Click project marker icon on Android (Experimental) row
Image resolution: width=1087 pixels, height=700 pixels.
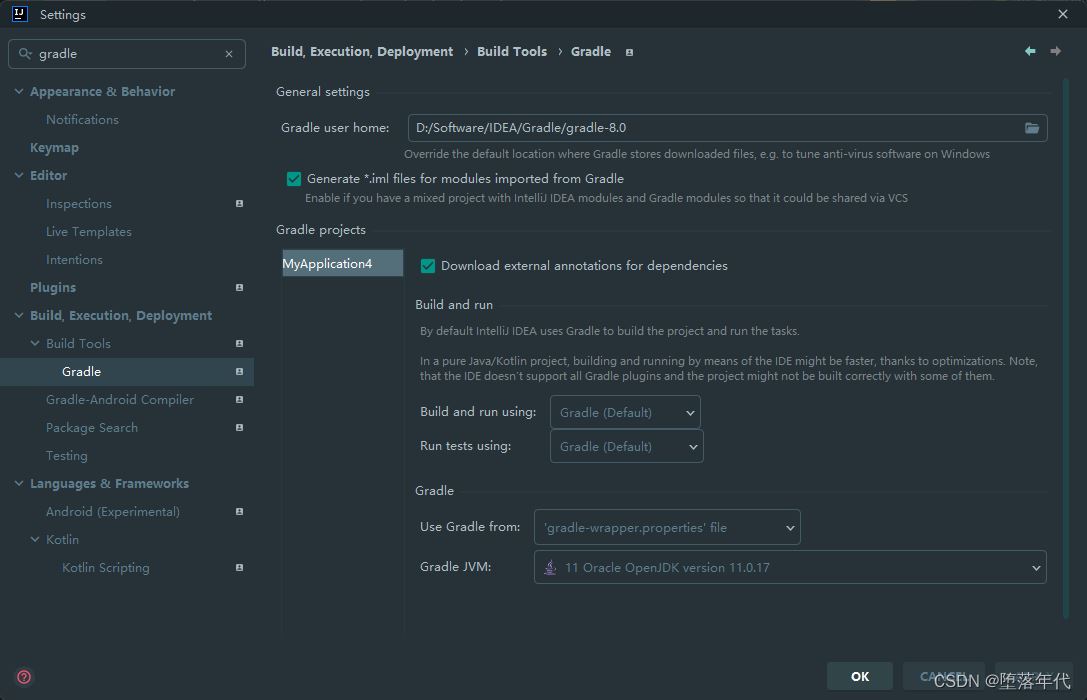239,511
